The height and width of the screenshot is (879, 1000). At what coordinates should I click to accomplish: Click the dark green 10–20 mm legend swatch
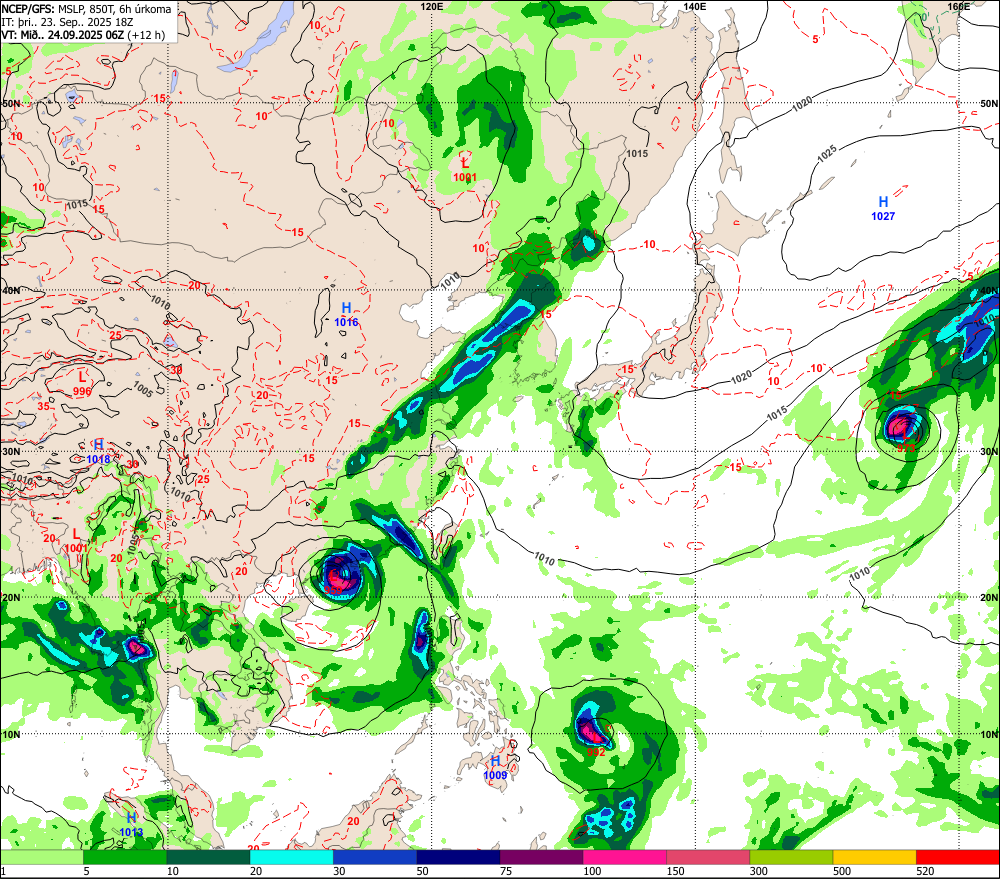(x=208, y=857)
